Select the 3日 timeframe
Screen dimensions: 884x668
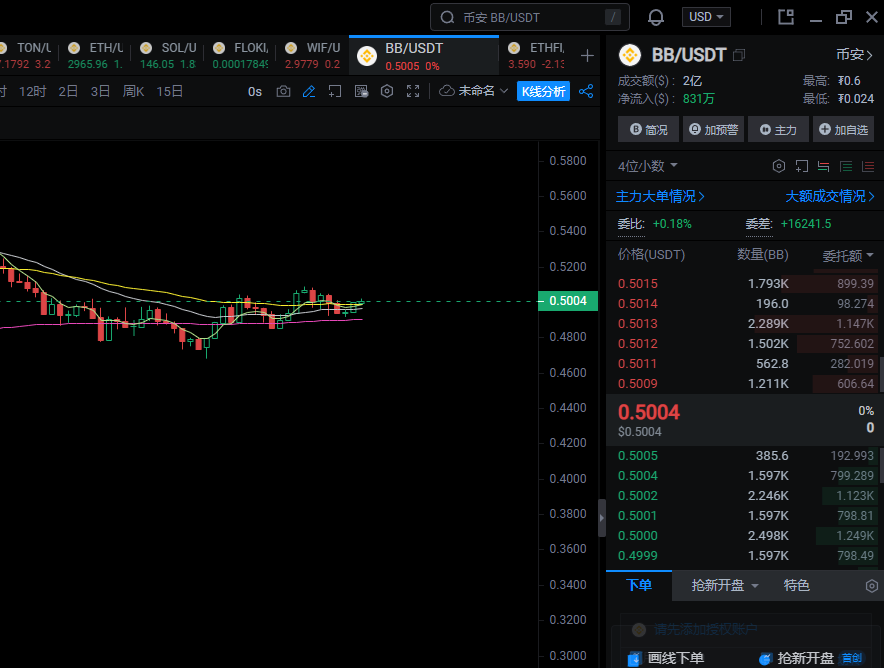pos(100,91)
